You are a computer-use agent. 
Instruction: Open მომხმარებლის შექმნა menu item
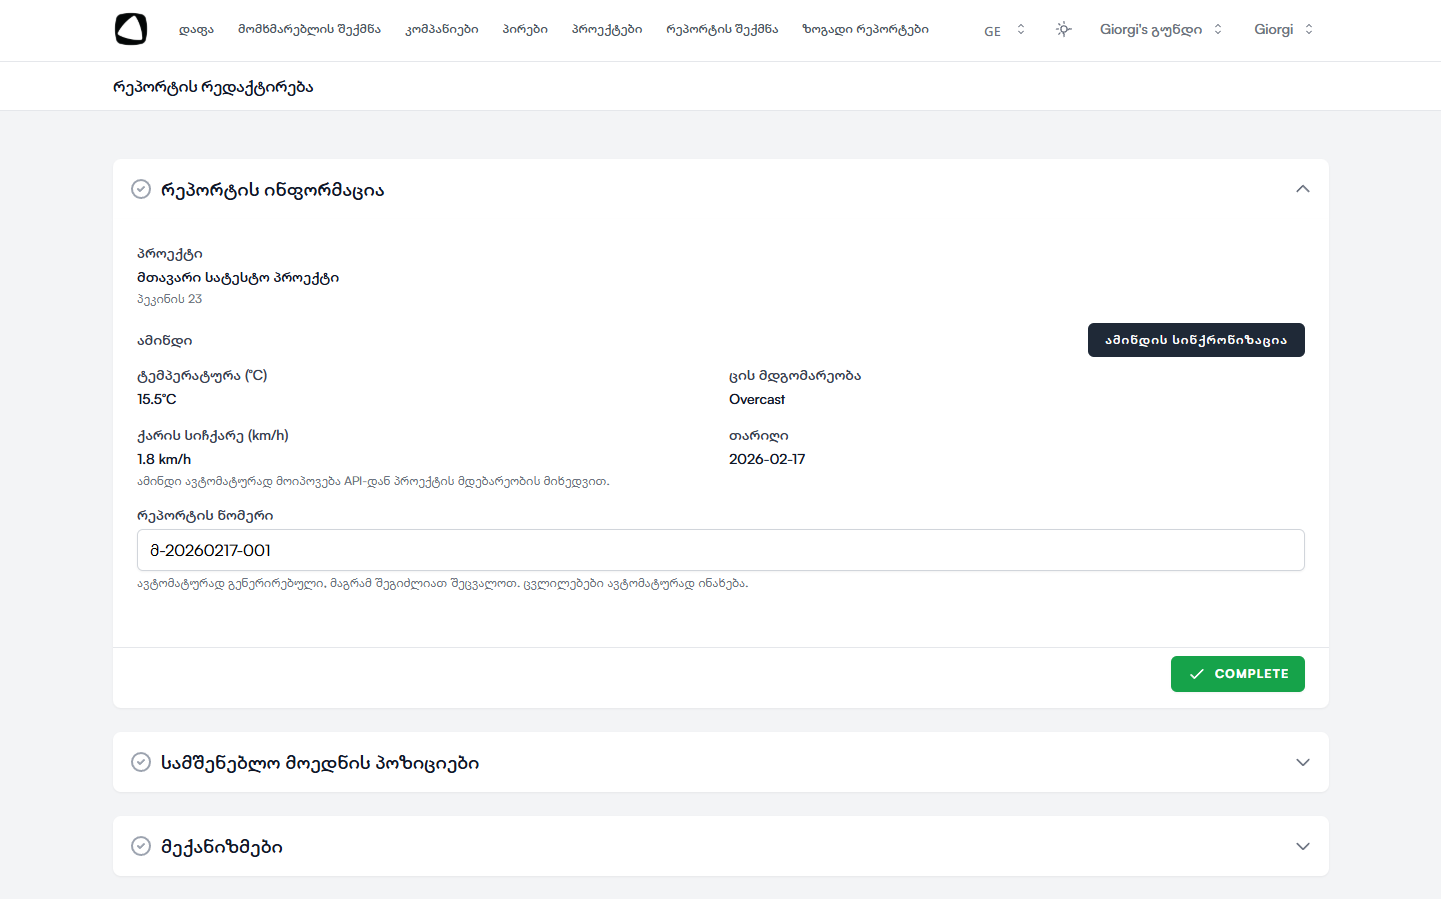coord(309,30)
